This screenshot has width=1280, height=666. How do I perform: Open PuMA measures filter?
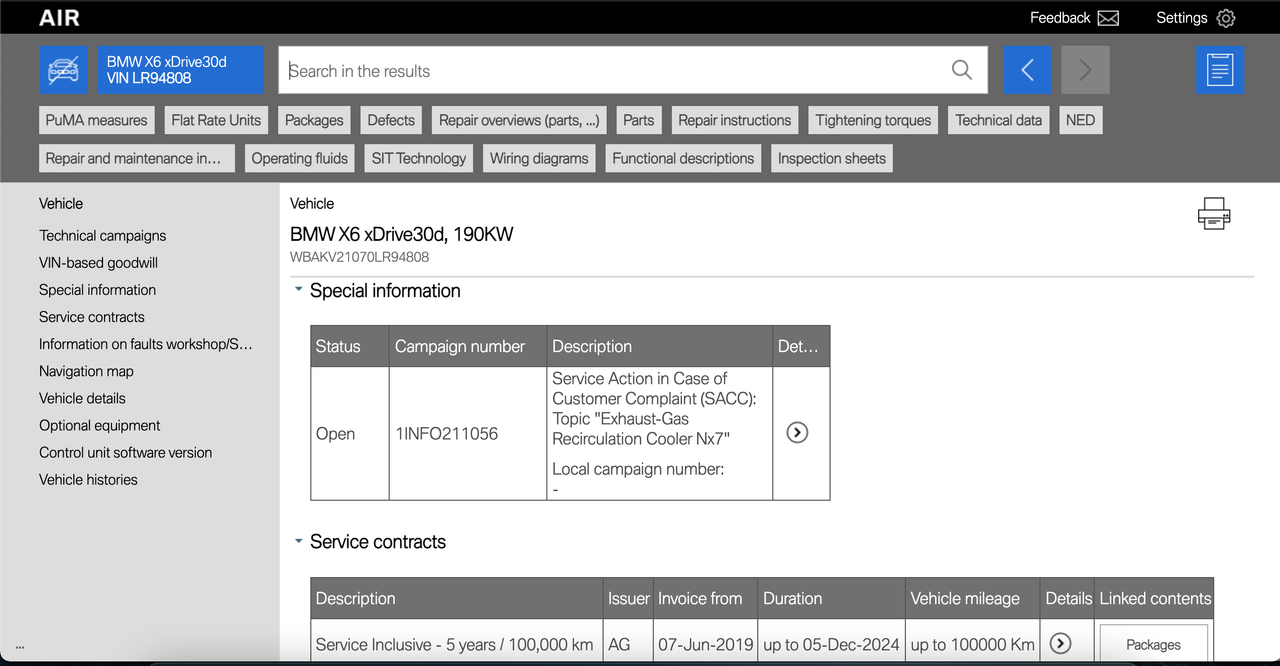[x=96, y=120]
